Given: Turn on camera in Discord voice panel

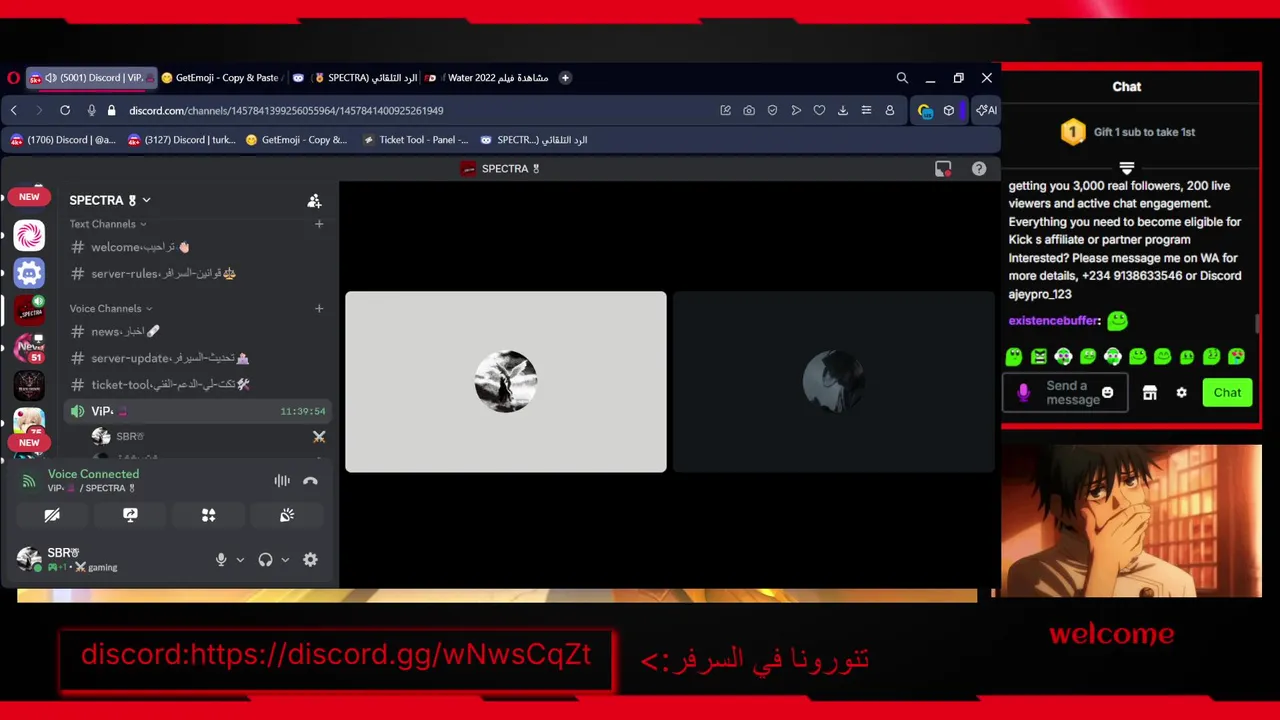Looking at the screenshot, I should 52,515.
